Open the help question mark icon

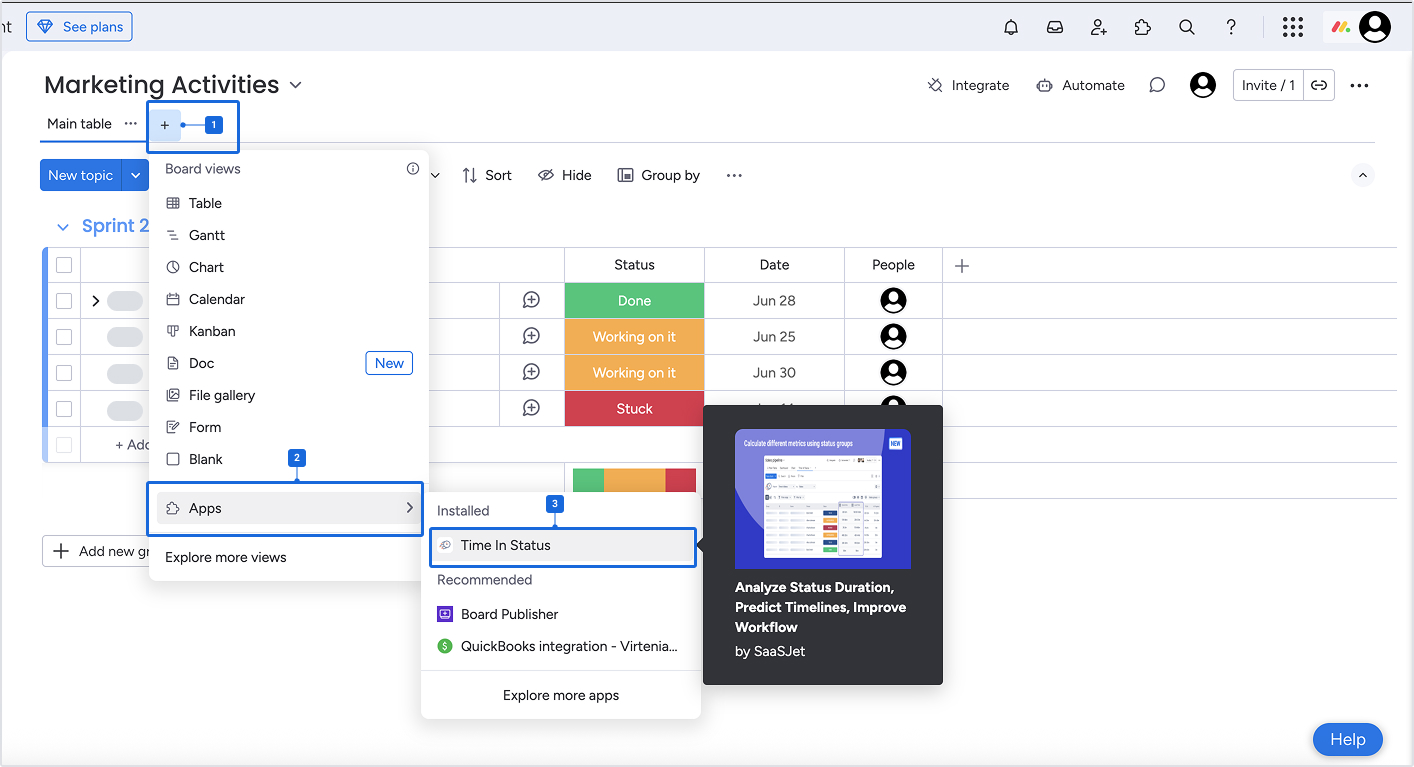[1231, 28]
